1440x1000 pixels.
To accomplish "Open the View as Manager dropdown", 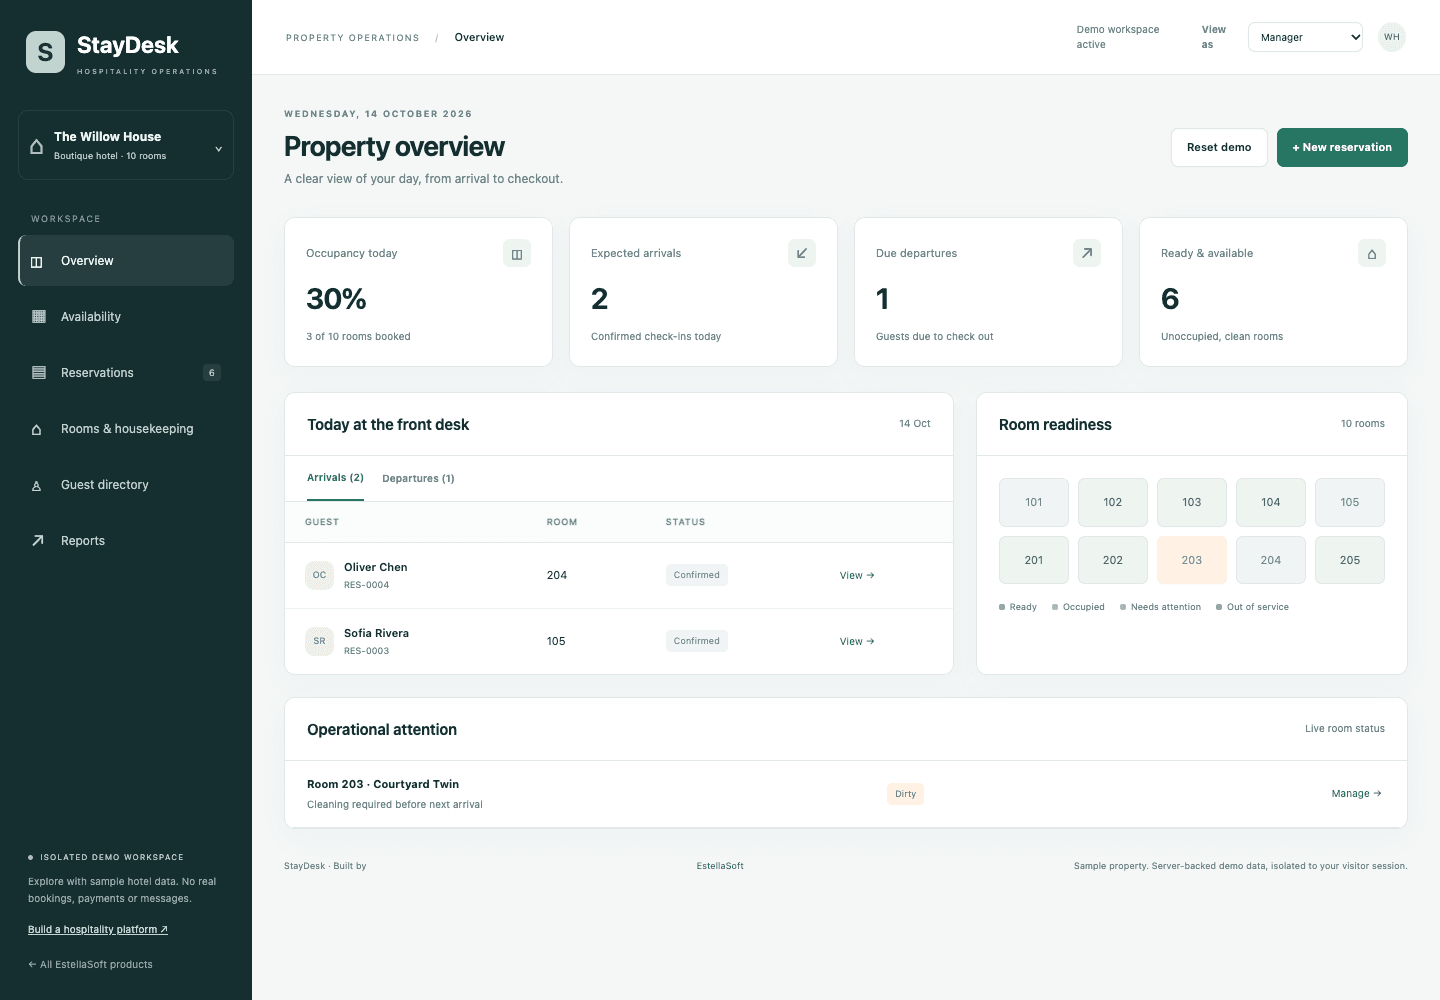I will tap(1305, 37).
